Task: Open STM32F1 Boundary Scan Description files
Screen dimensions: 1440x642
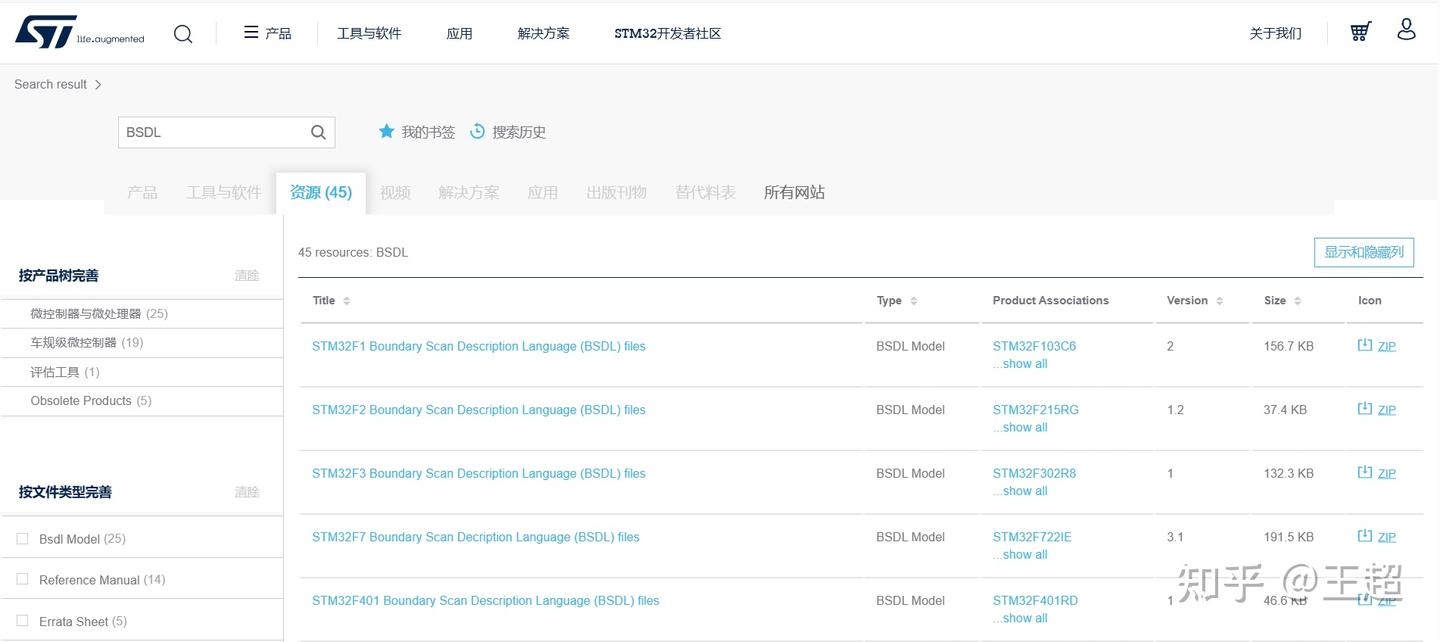Action: tap(479, 346)
